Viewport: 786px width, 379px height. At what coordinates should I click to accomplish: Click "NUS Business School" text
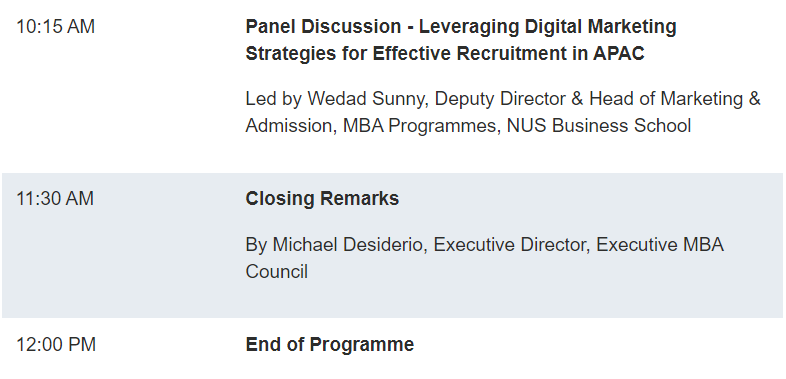point(599,126)
